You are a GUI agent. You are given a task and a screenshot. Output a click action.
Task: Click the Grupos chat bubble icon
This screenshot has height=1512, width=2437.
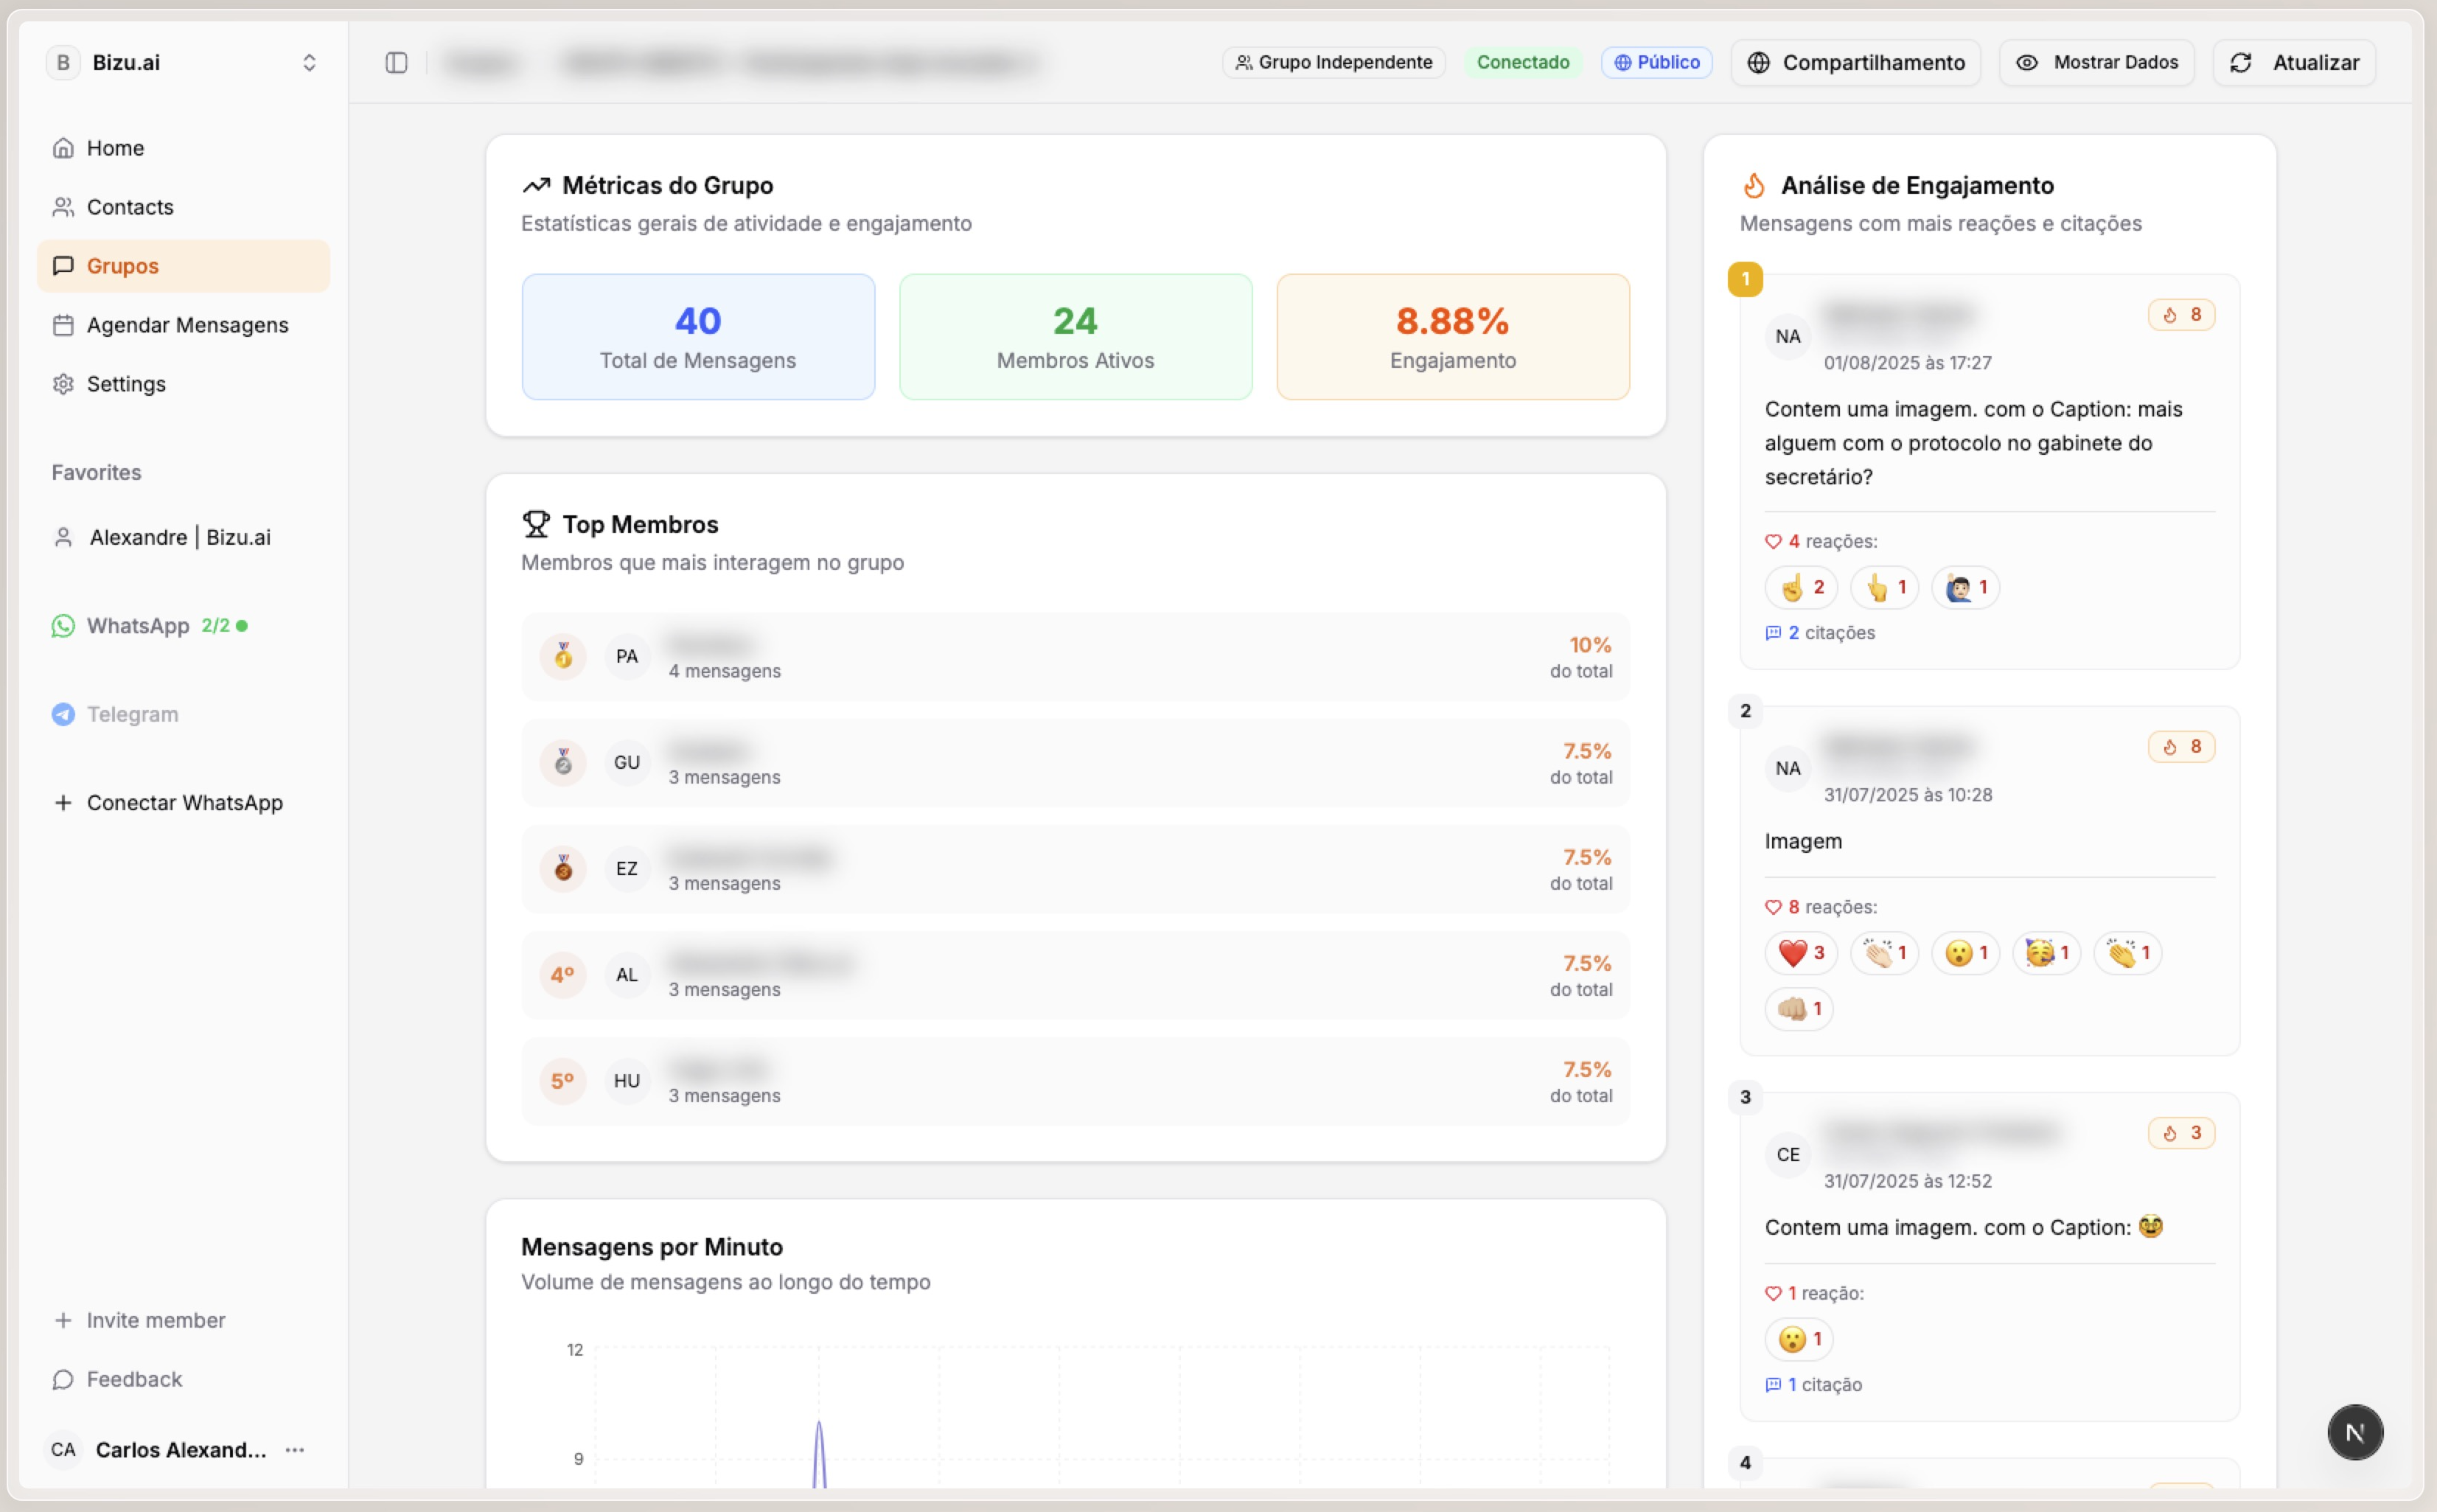coord(63,266)
